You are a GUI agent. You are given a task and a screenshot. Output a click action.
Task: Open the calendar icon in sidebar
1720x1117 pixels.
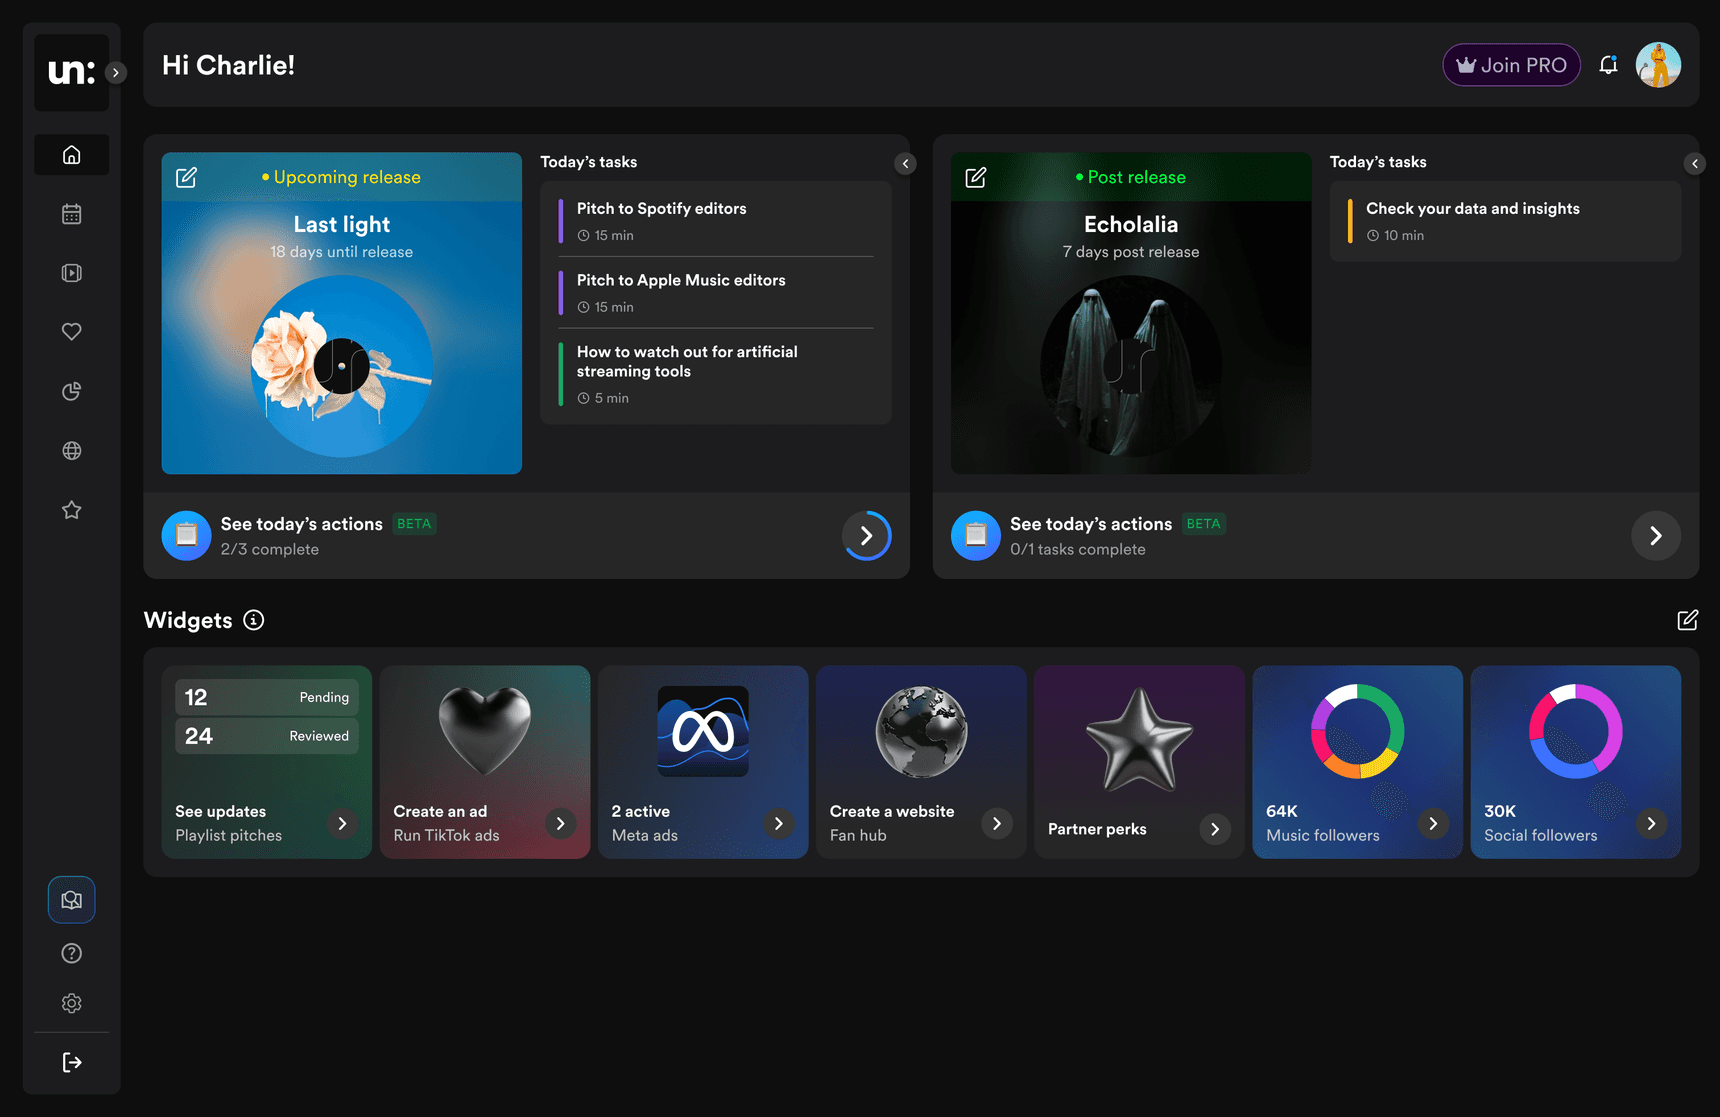[x=71, y=214]
